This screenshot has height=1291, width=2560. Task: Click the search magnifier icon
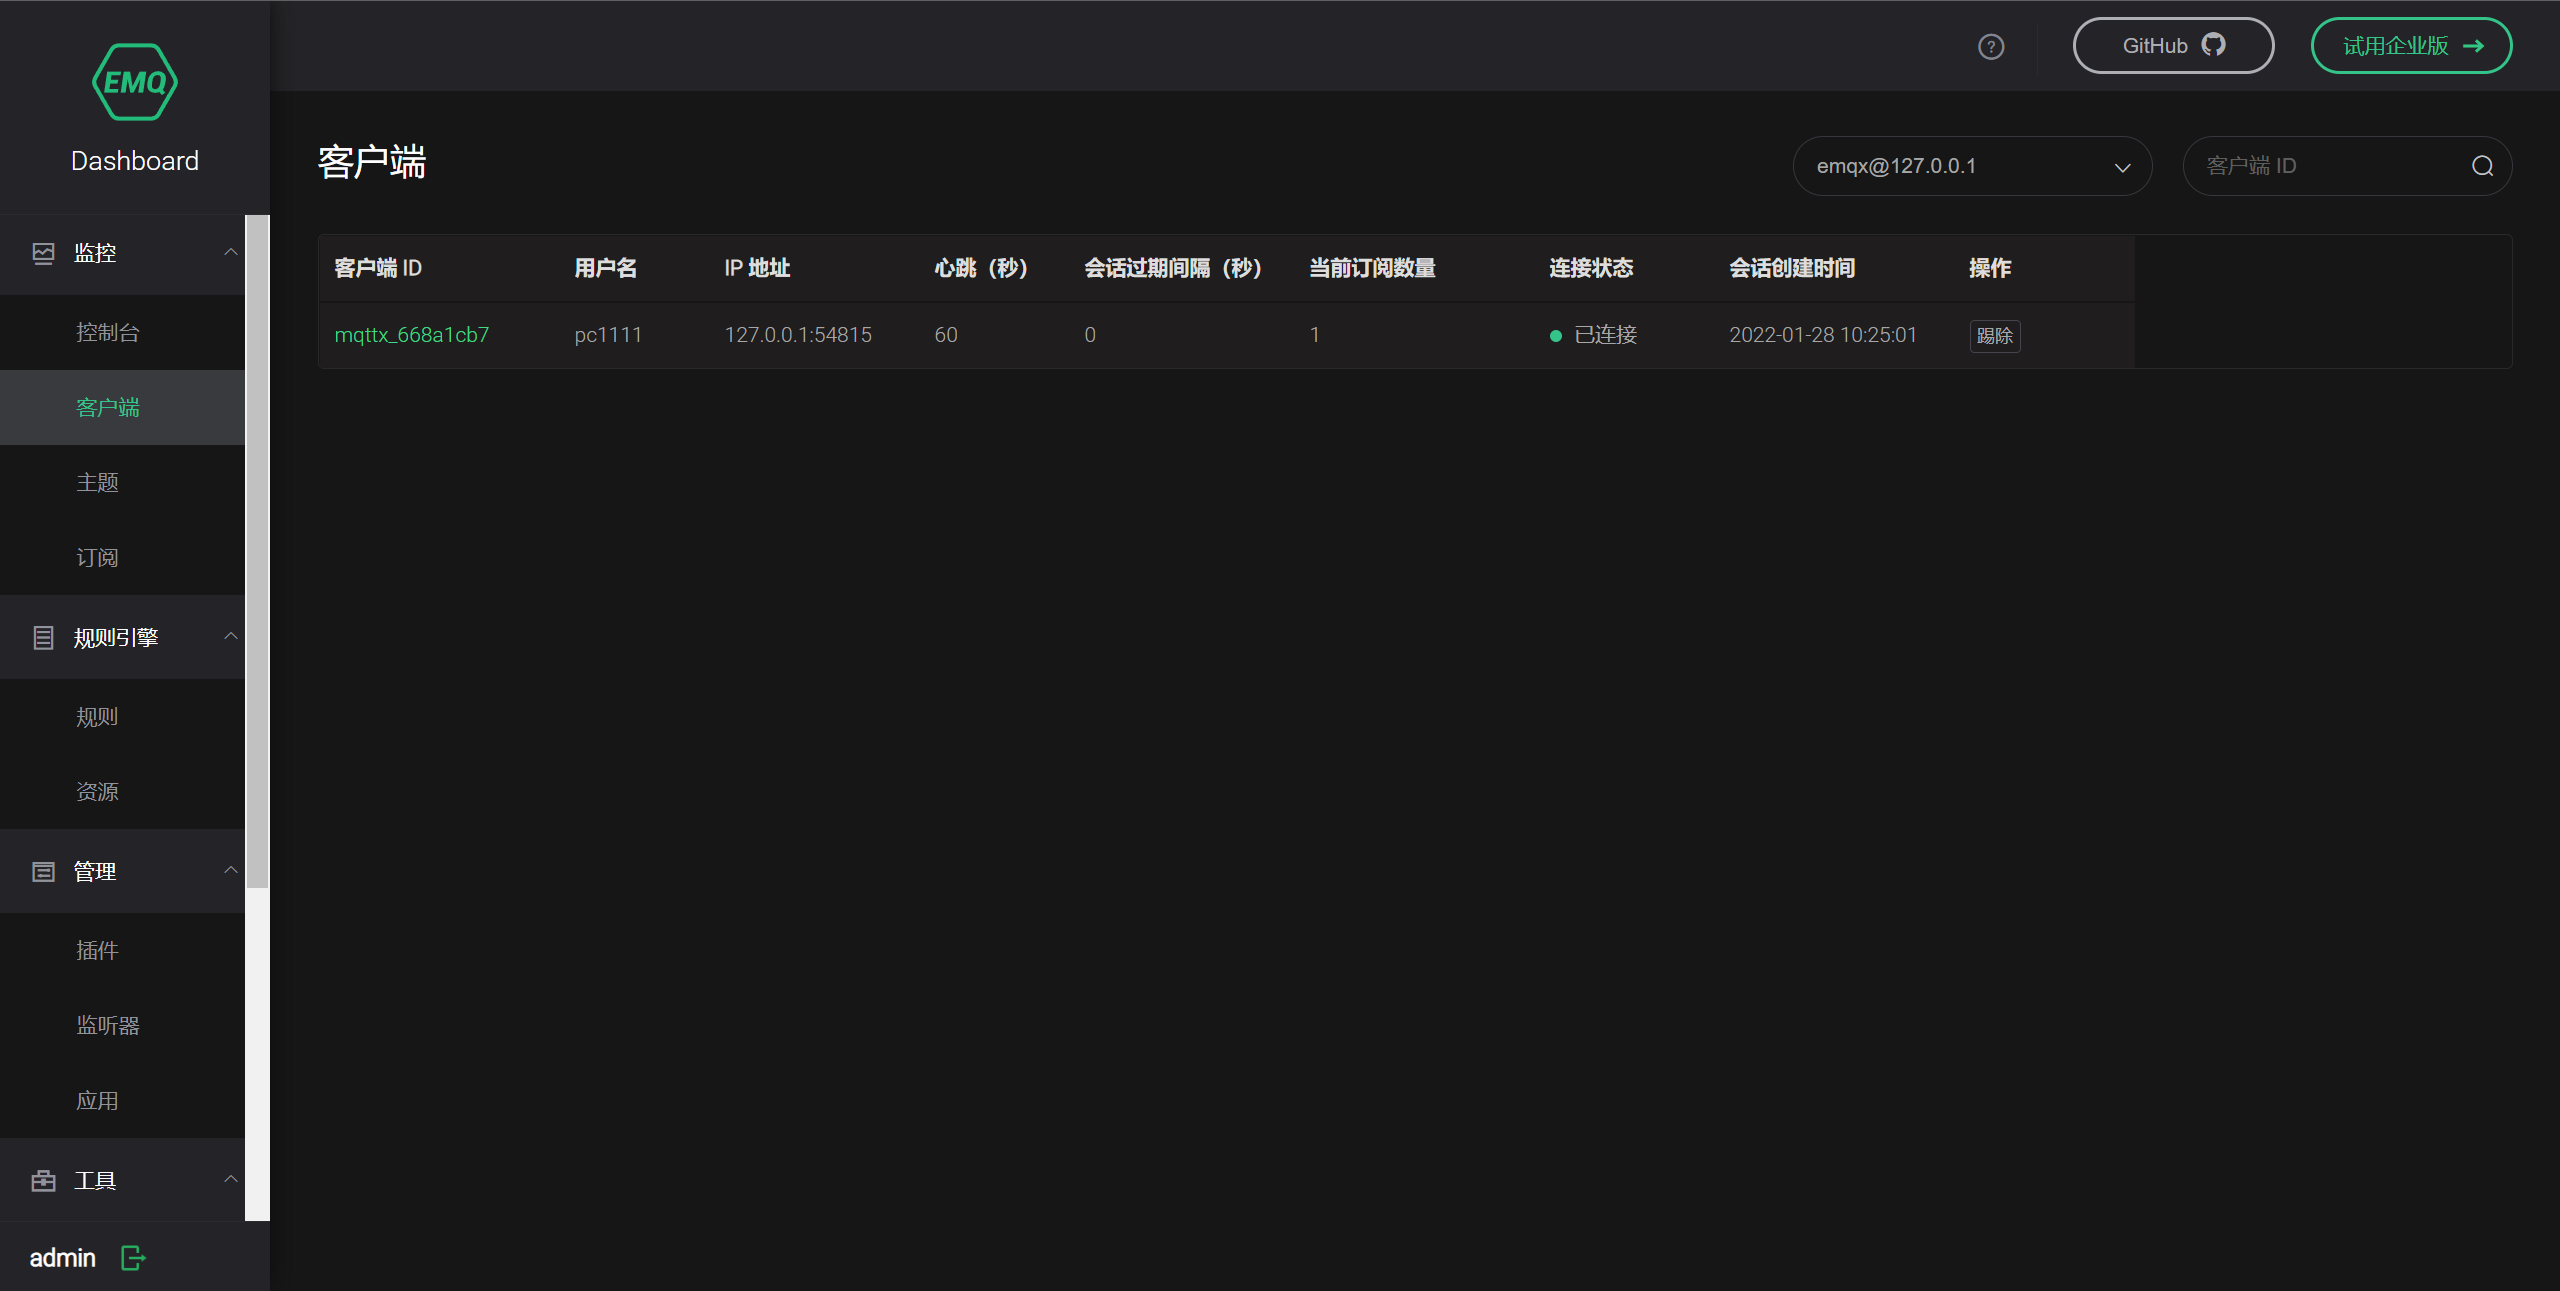coord(2482,166)
